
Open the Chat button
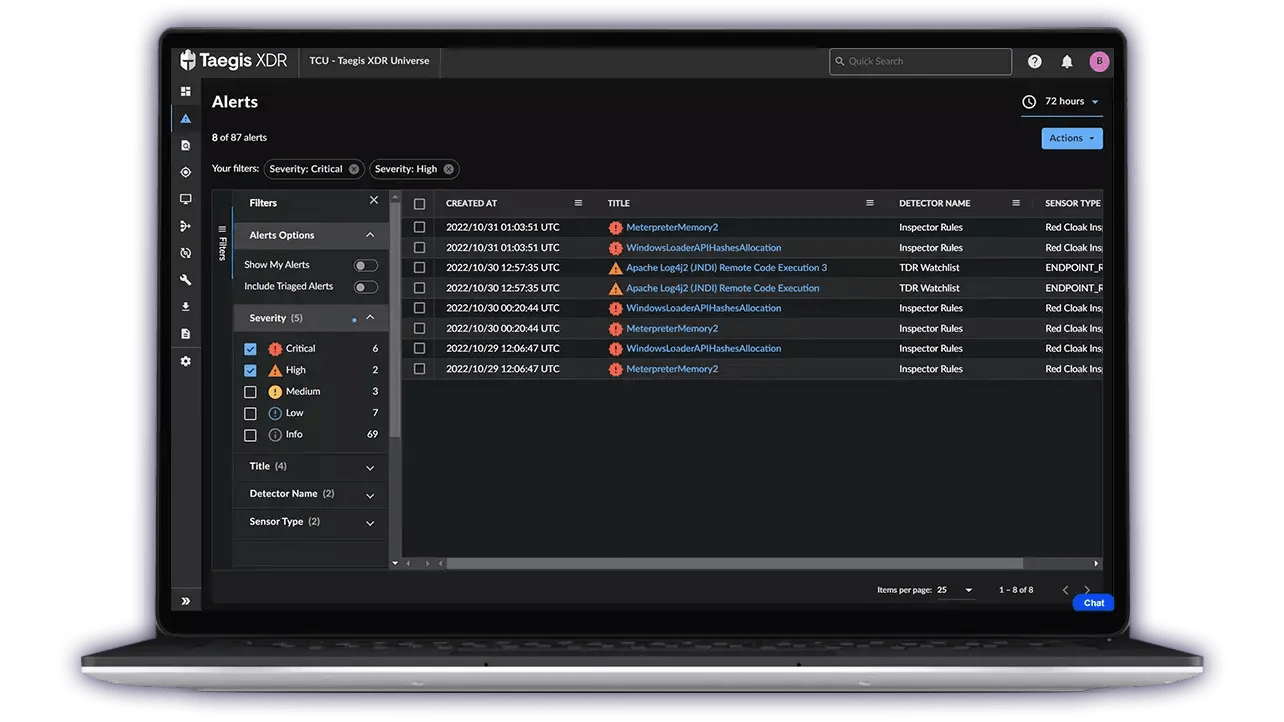[x=1093, y=602]
